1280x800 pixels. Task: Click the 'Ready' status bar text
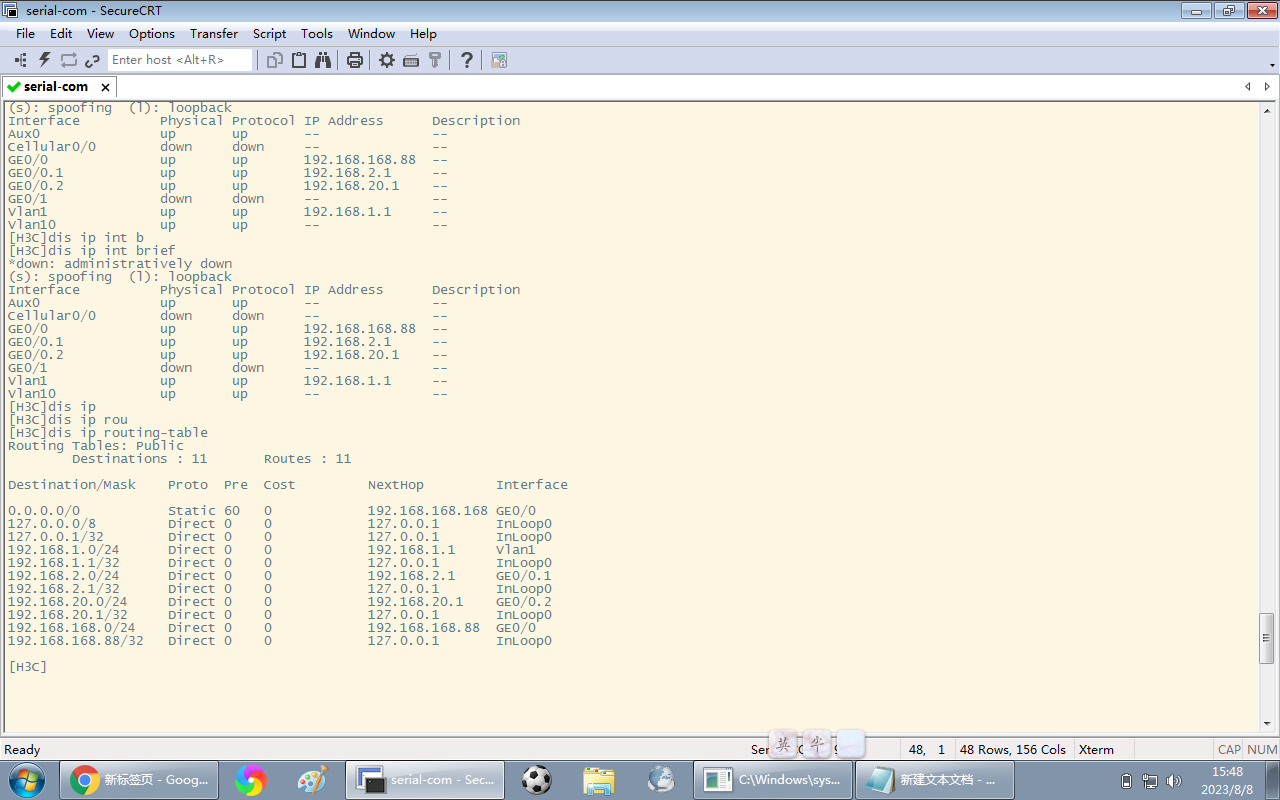tap(23, 749)
